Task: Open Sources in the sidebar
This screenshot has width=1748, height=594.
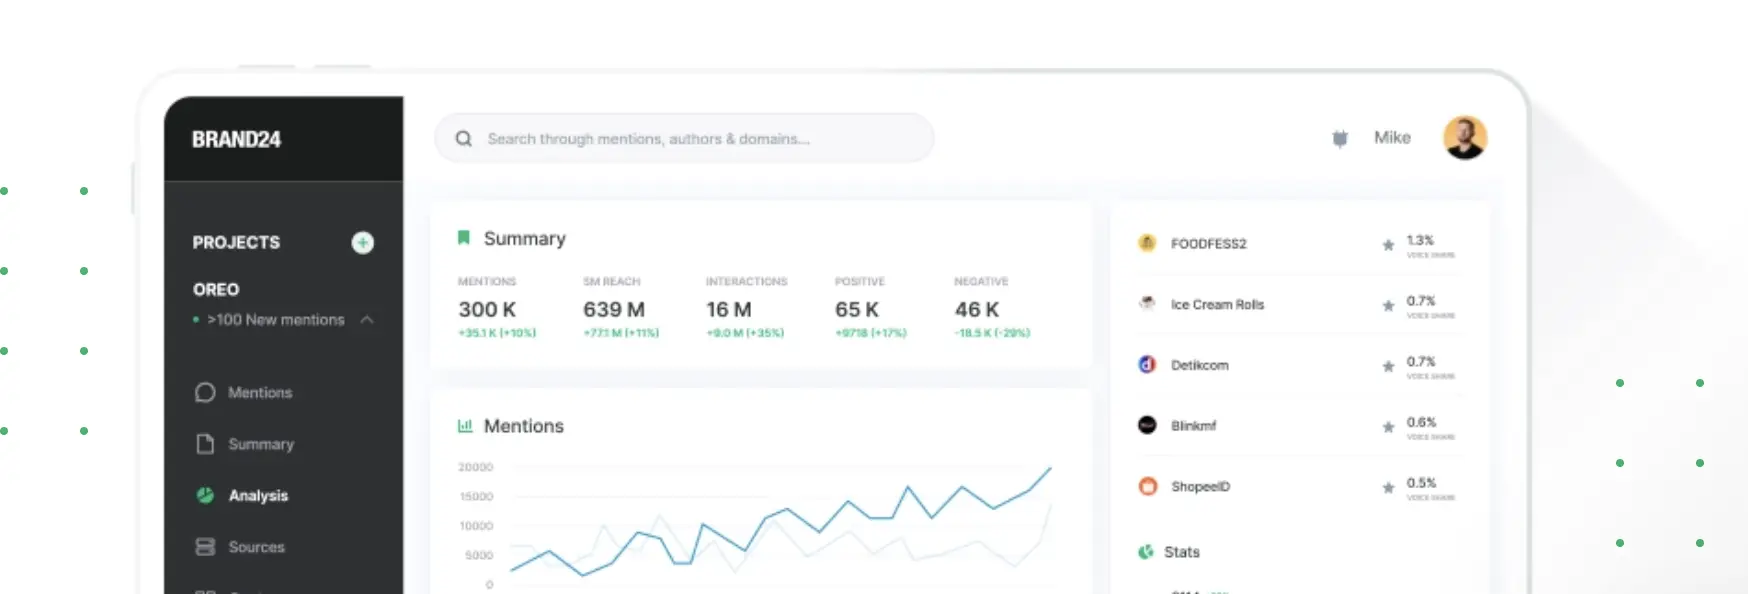Action: [256, 547]
